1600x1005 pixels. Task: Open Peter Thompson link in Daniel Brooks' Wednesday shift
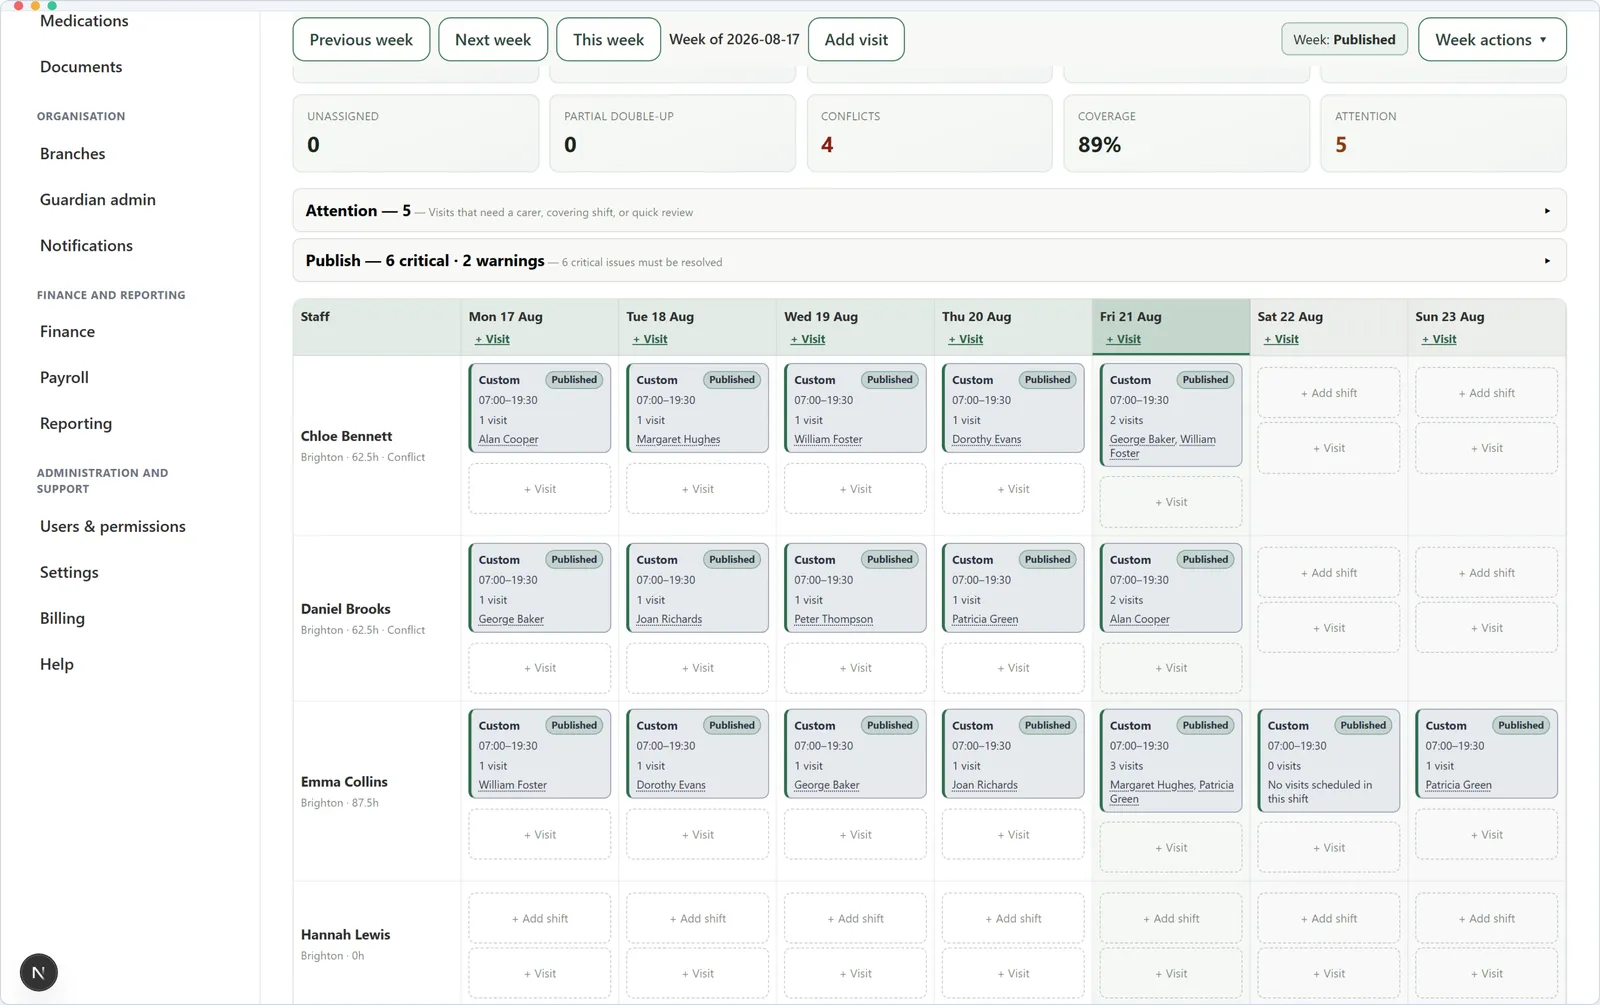pos(833,619)
